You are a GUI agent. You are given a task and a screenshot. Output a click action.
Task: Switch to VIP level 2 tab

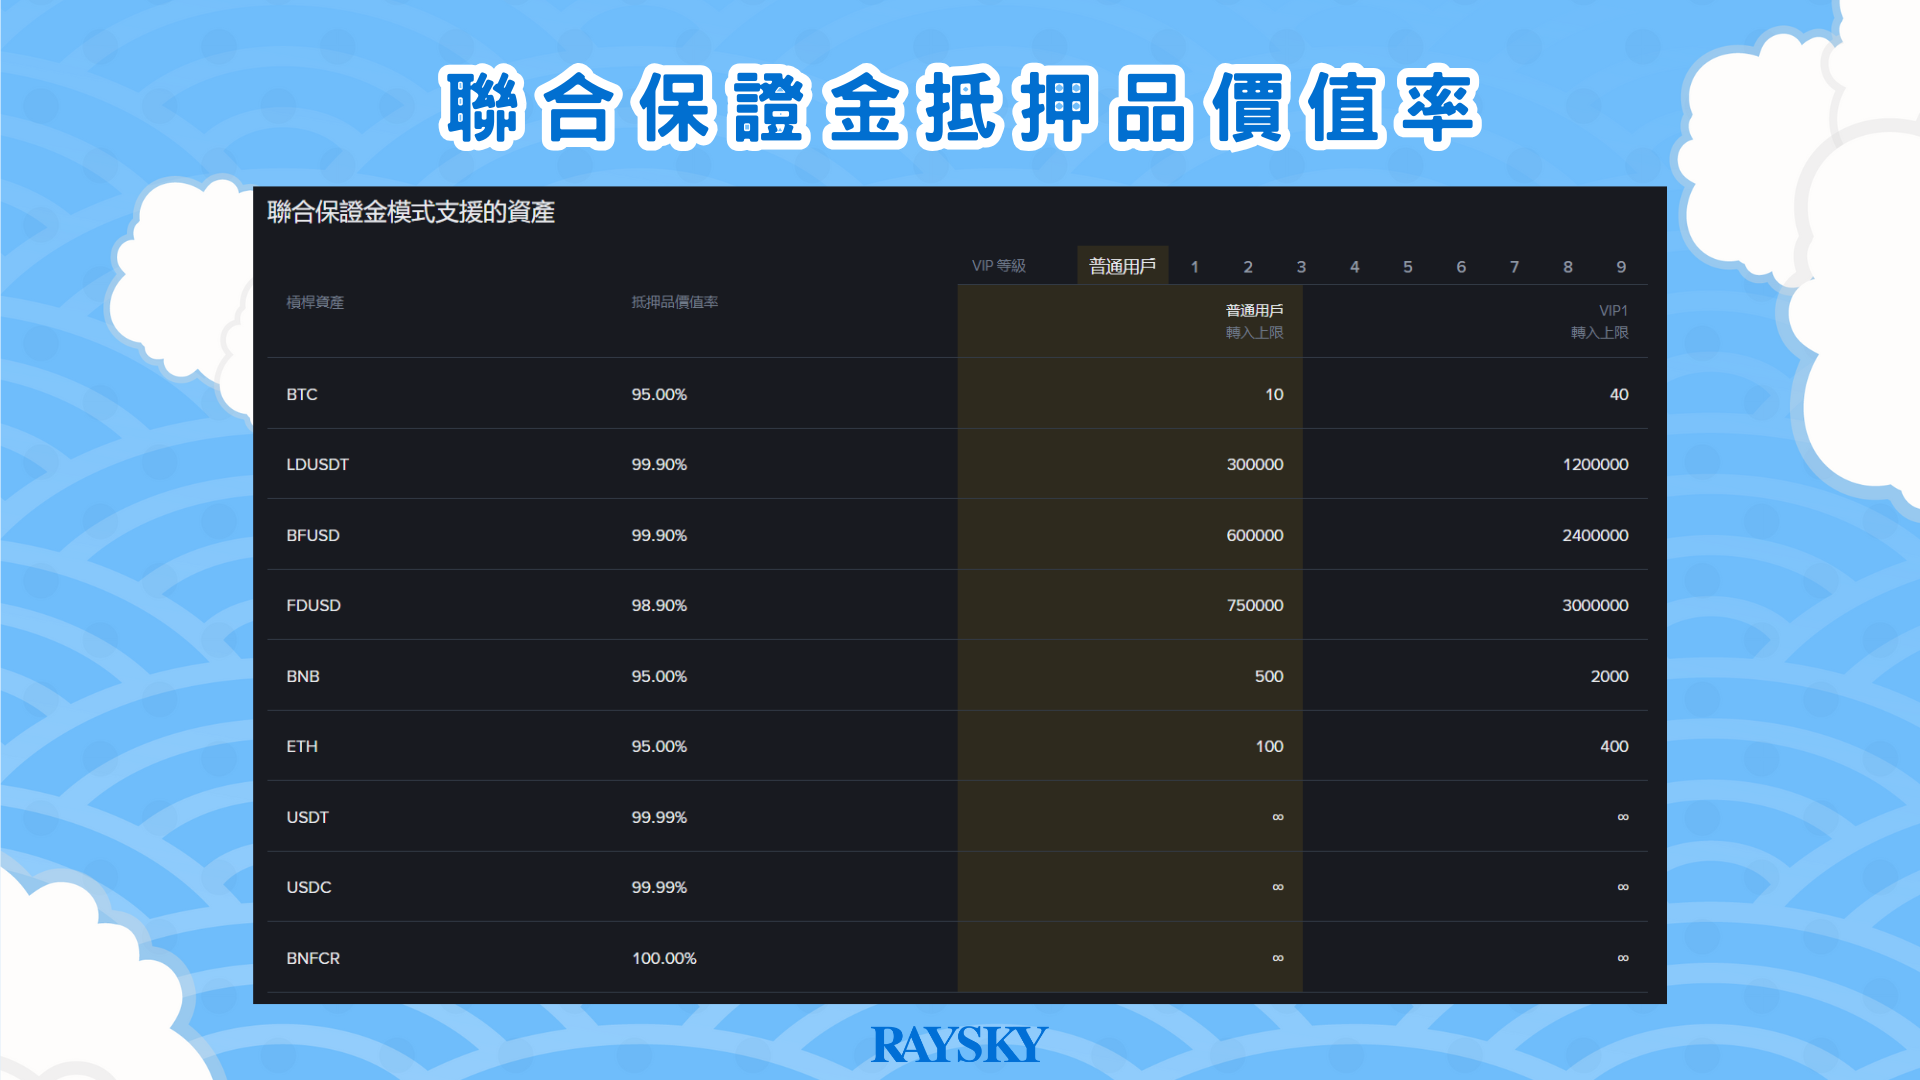(x=1248, y=267)
